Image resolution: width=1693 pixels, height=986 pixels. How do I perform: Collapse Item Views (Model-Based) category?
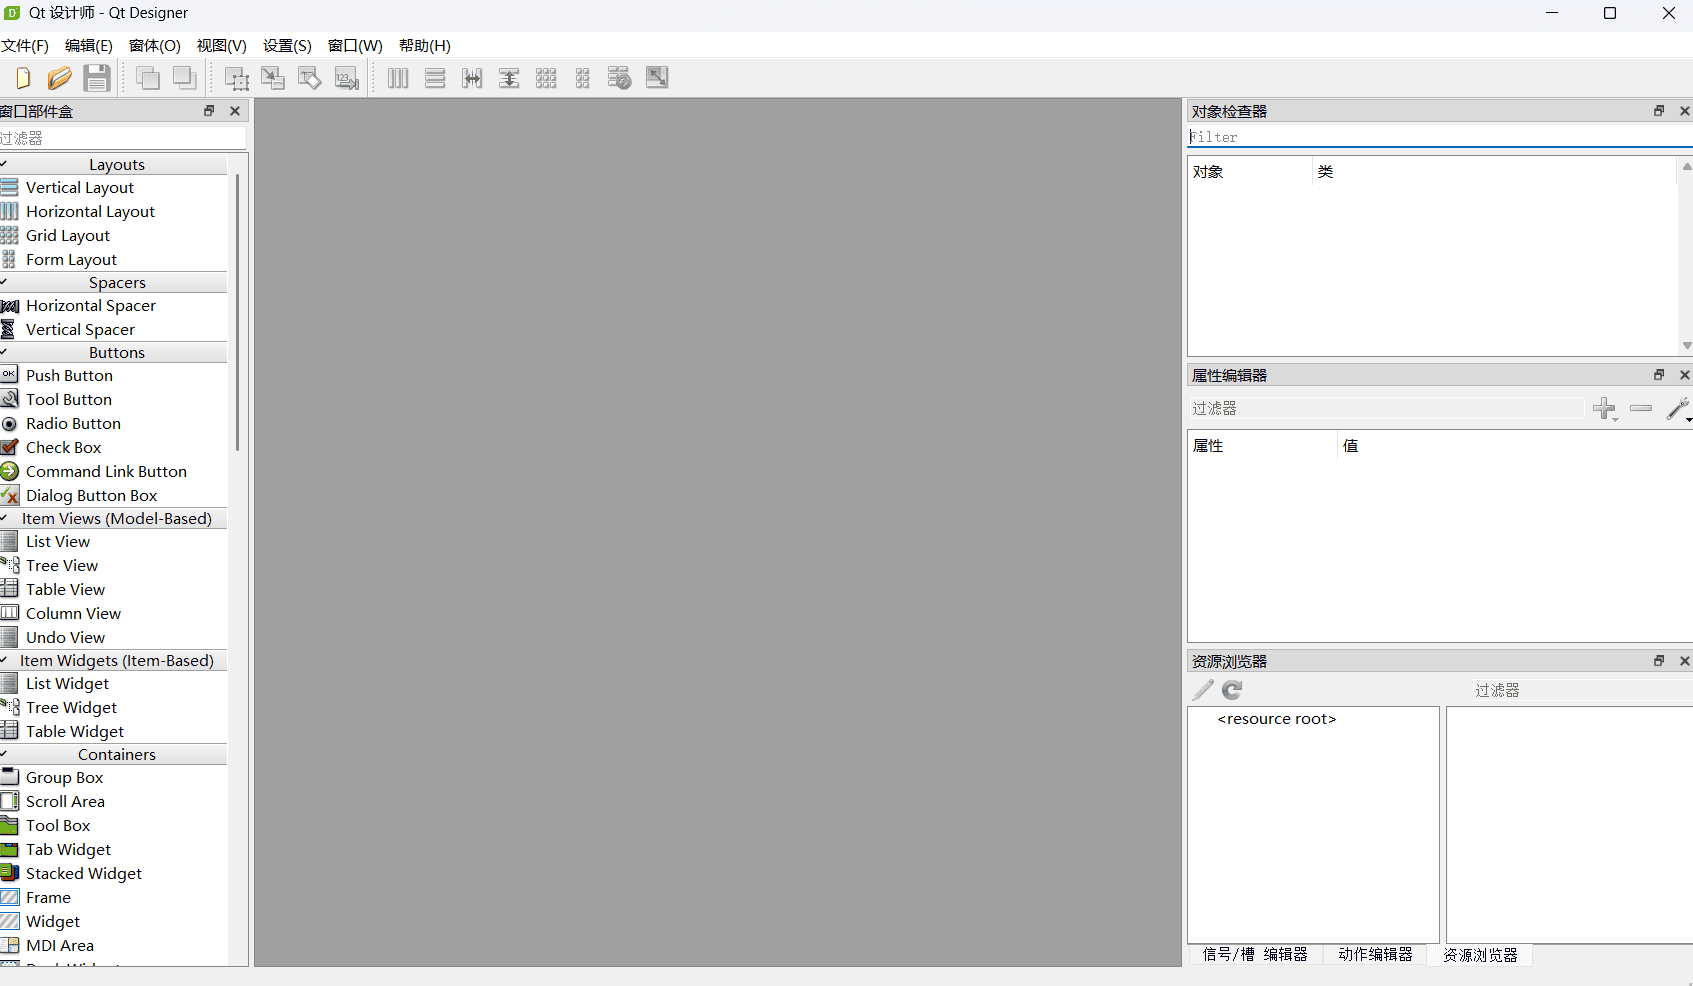point(114,518)
